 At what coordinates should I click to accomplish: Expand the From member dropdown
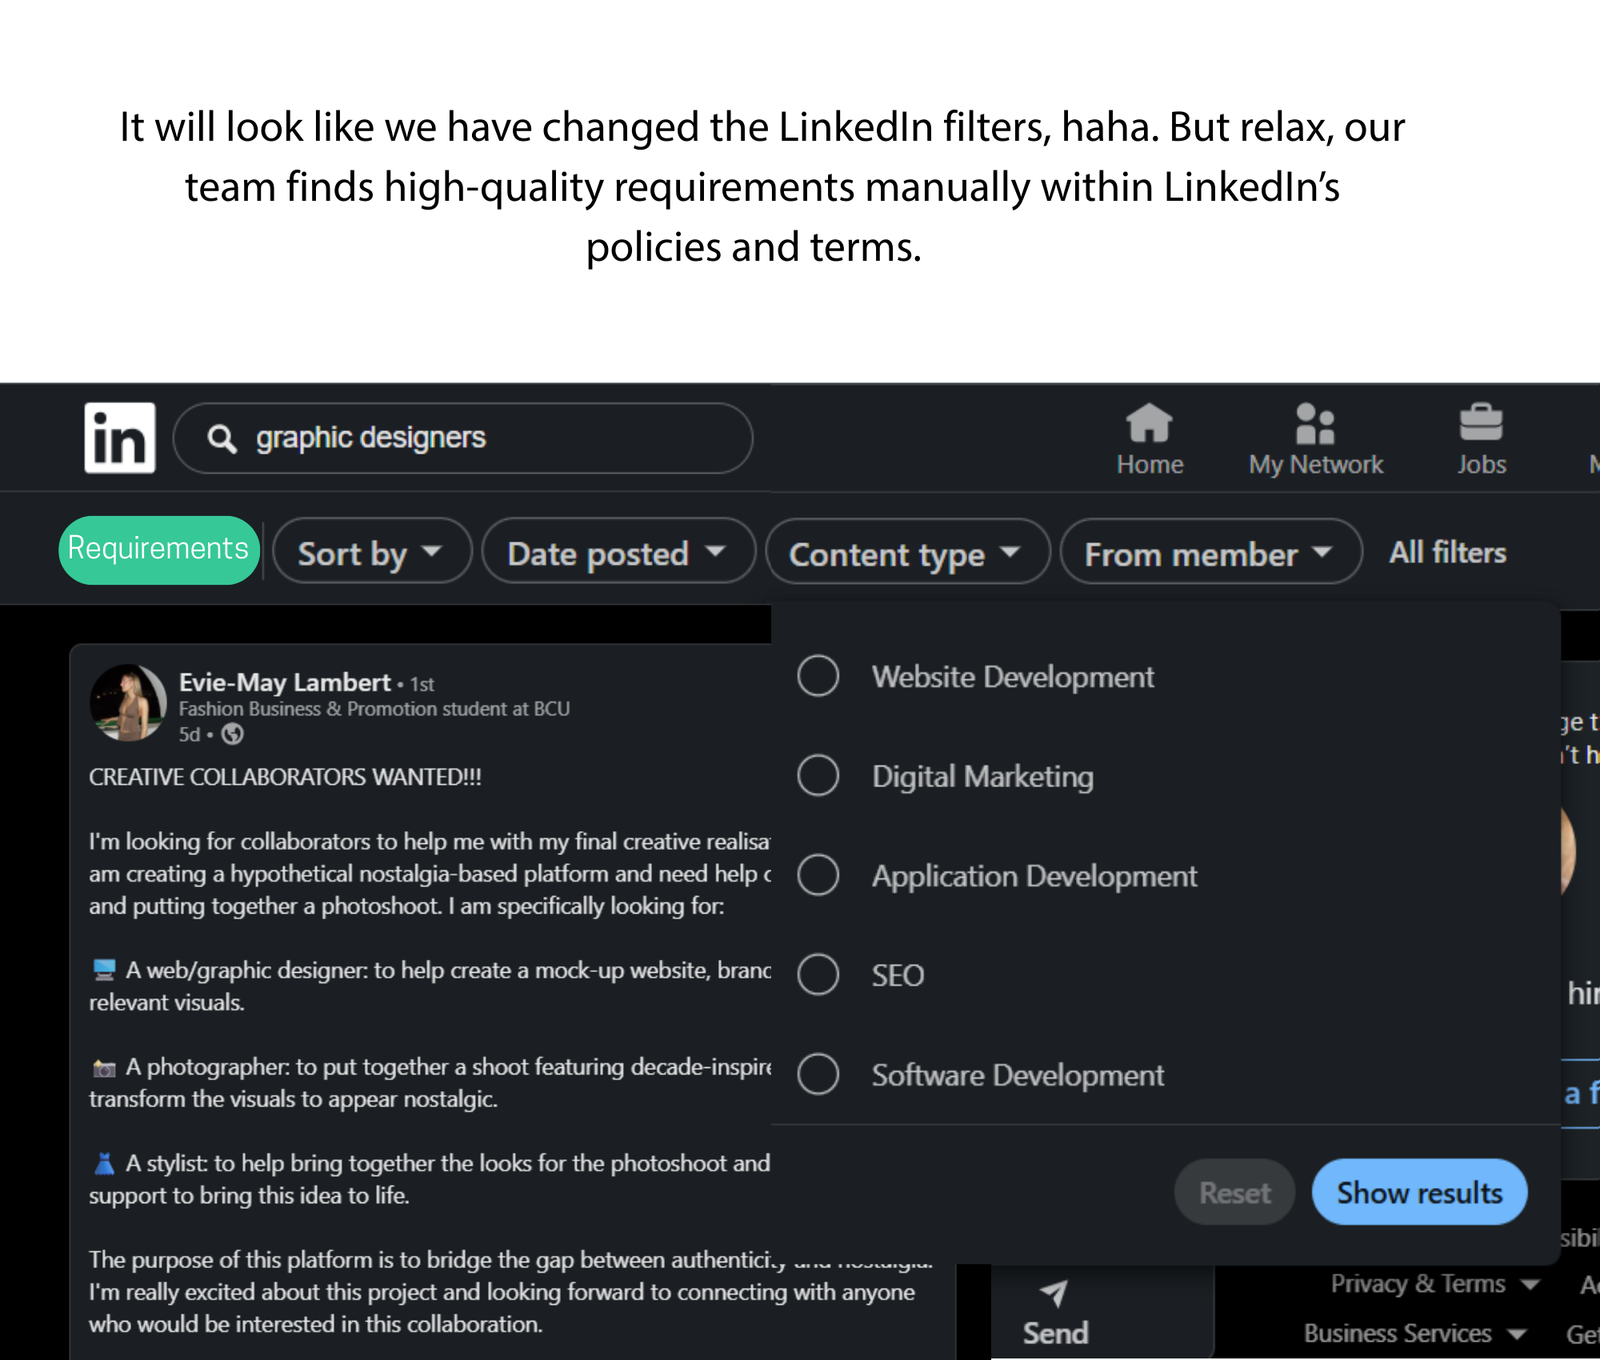tap(1211, 551)
